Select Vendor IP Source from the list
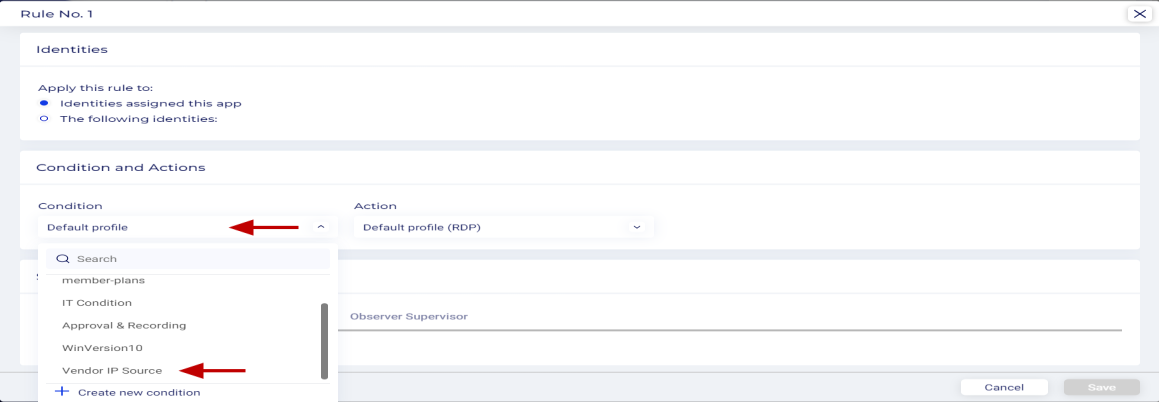 112,371
